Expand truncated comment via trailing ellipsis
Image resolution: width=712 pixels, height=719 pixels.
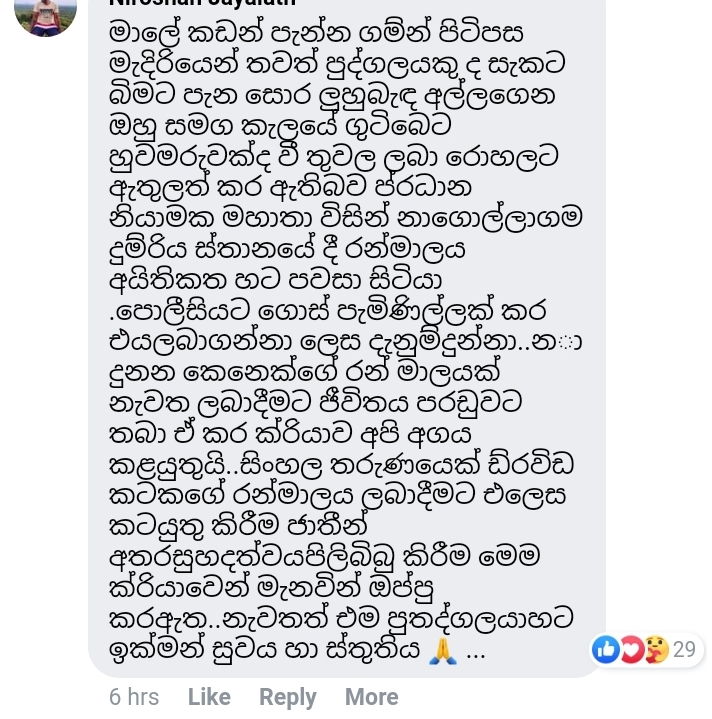(x=475, y=651)
